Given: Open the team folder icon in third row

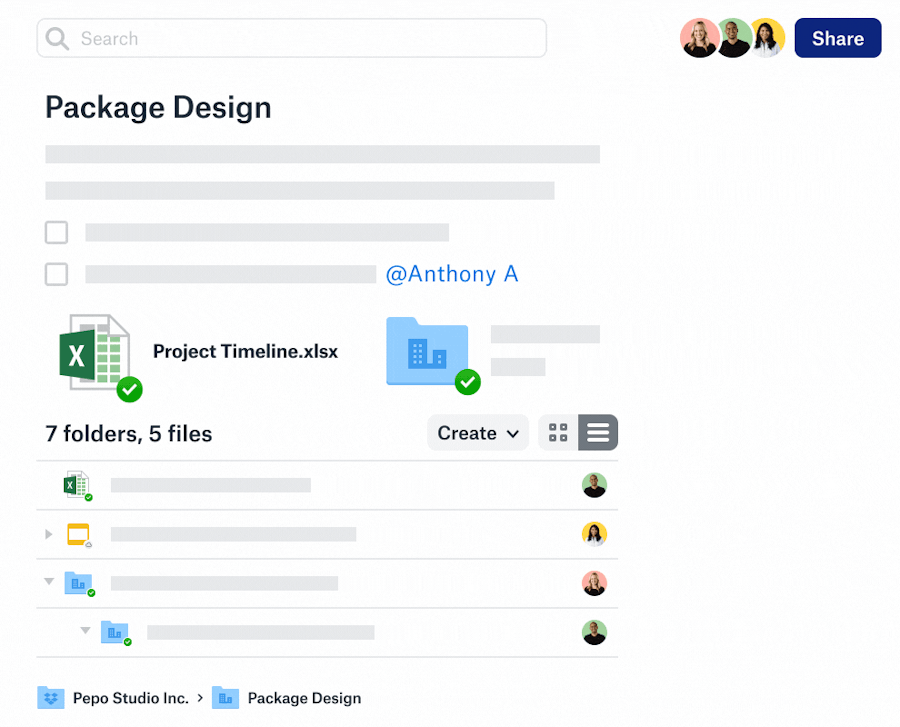Looking at the screenshot, I should pyautogui.click(x=79, y=583).
